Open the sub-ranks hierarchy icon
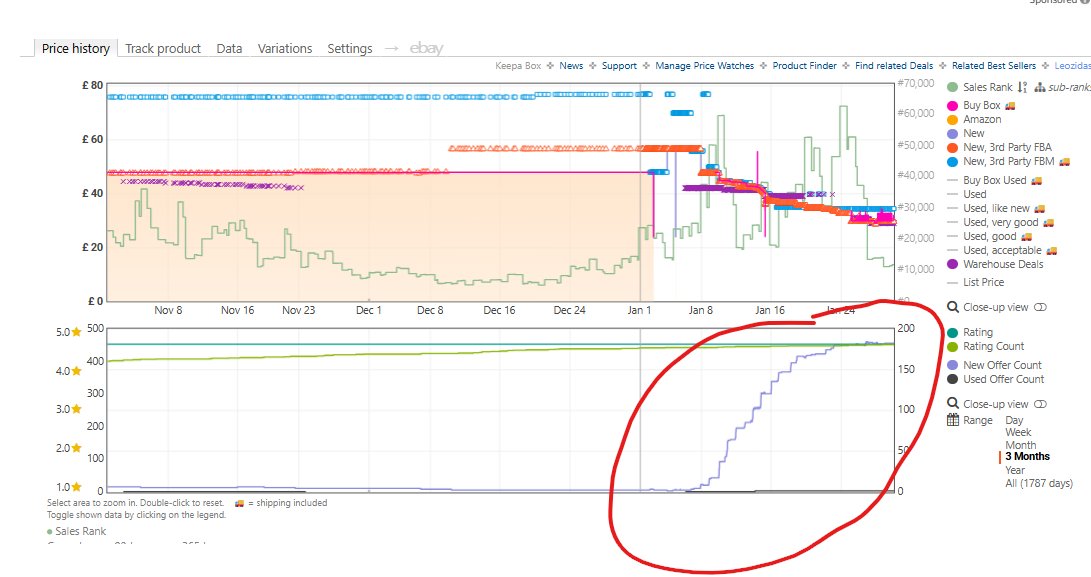The width and height of the screenshot is (1091, 577). 1040,87
